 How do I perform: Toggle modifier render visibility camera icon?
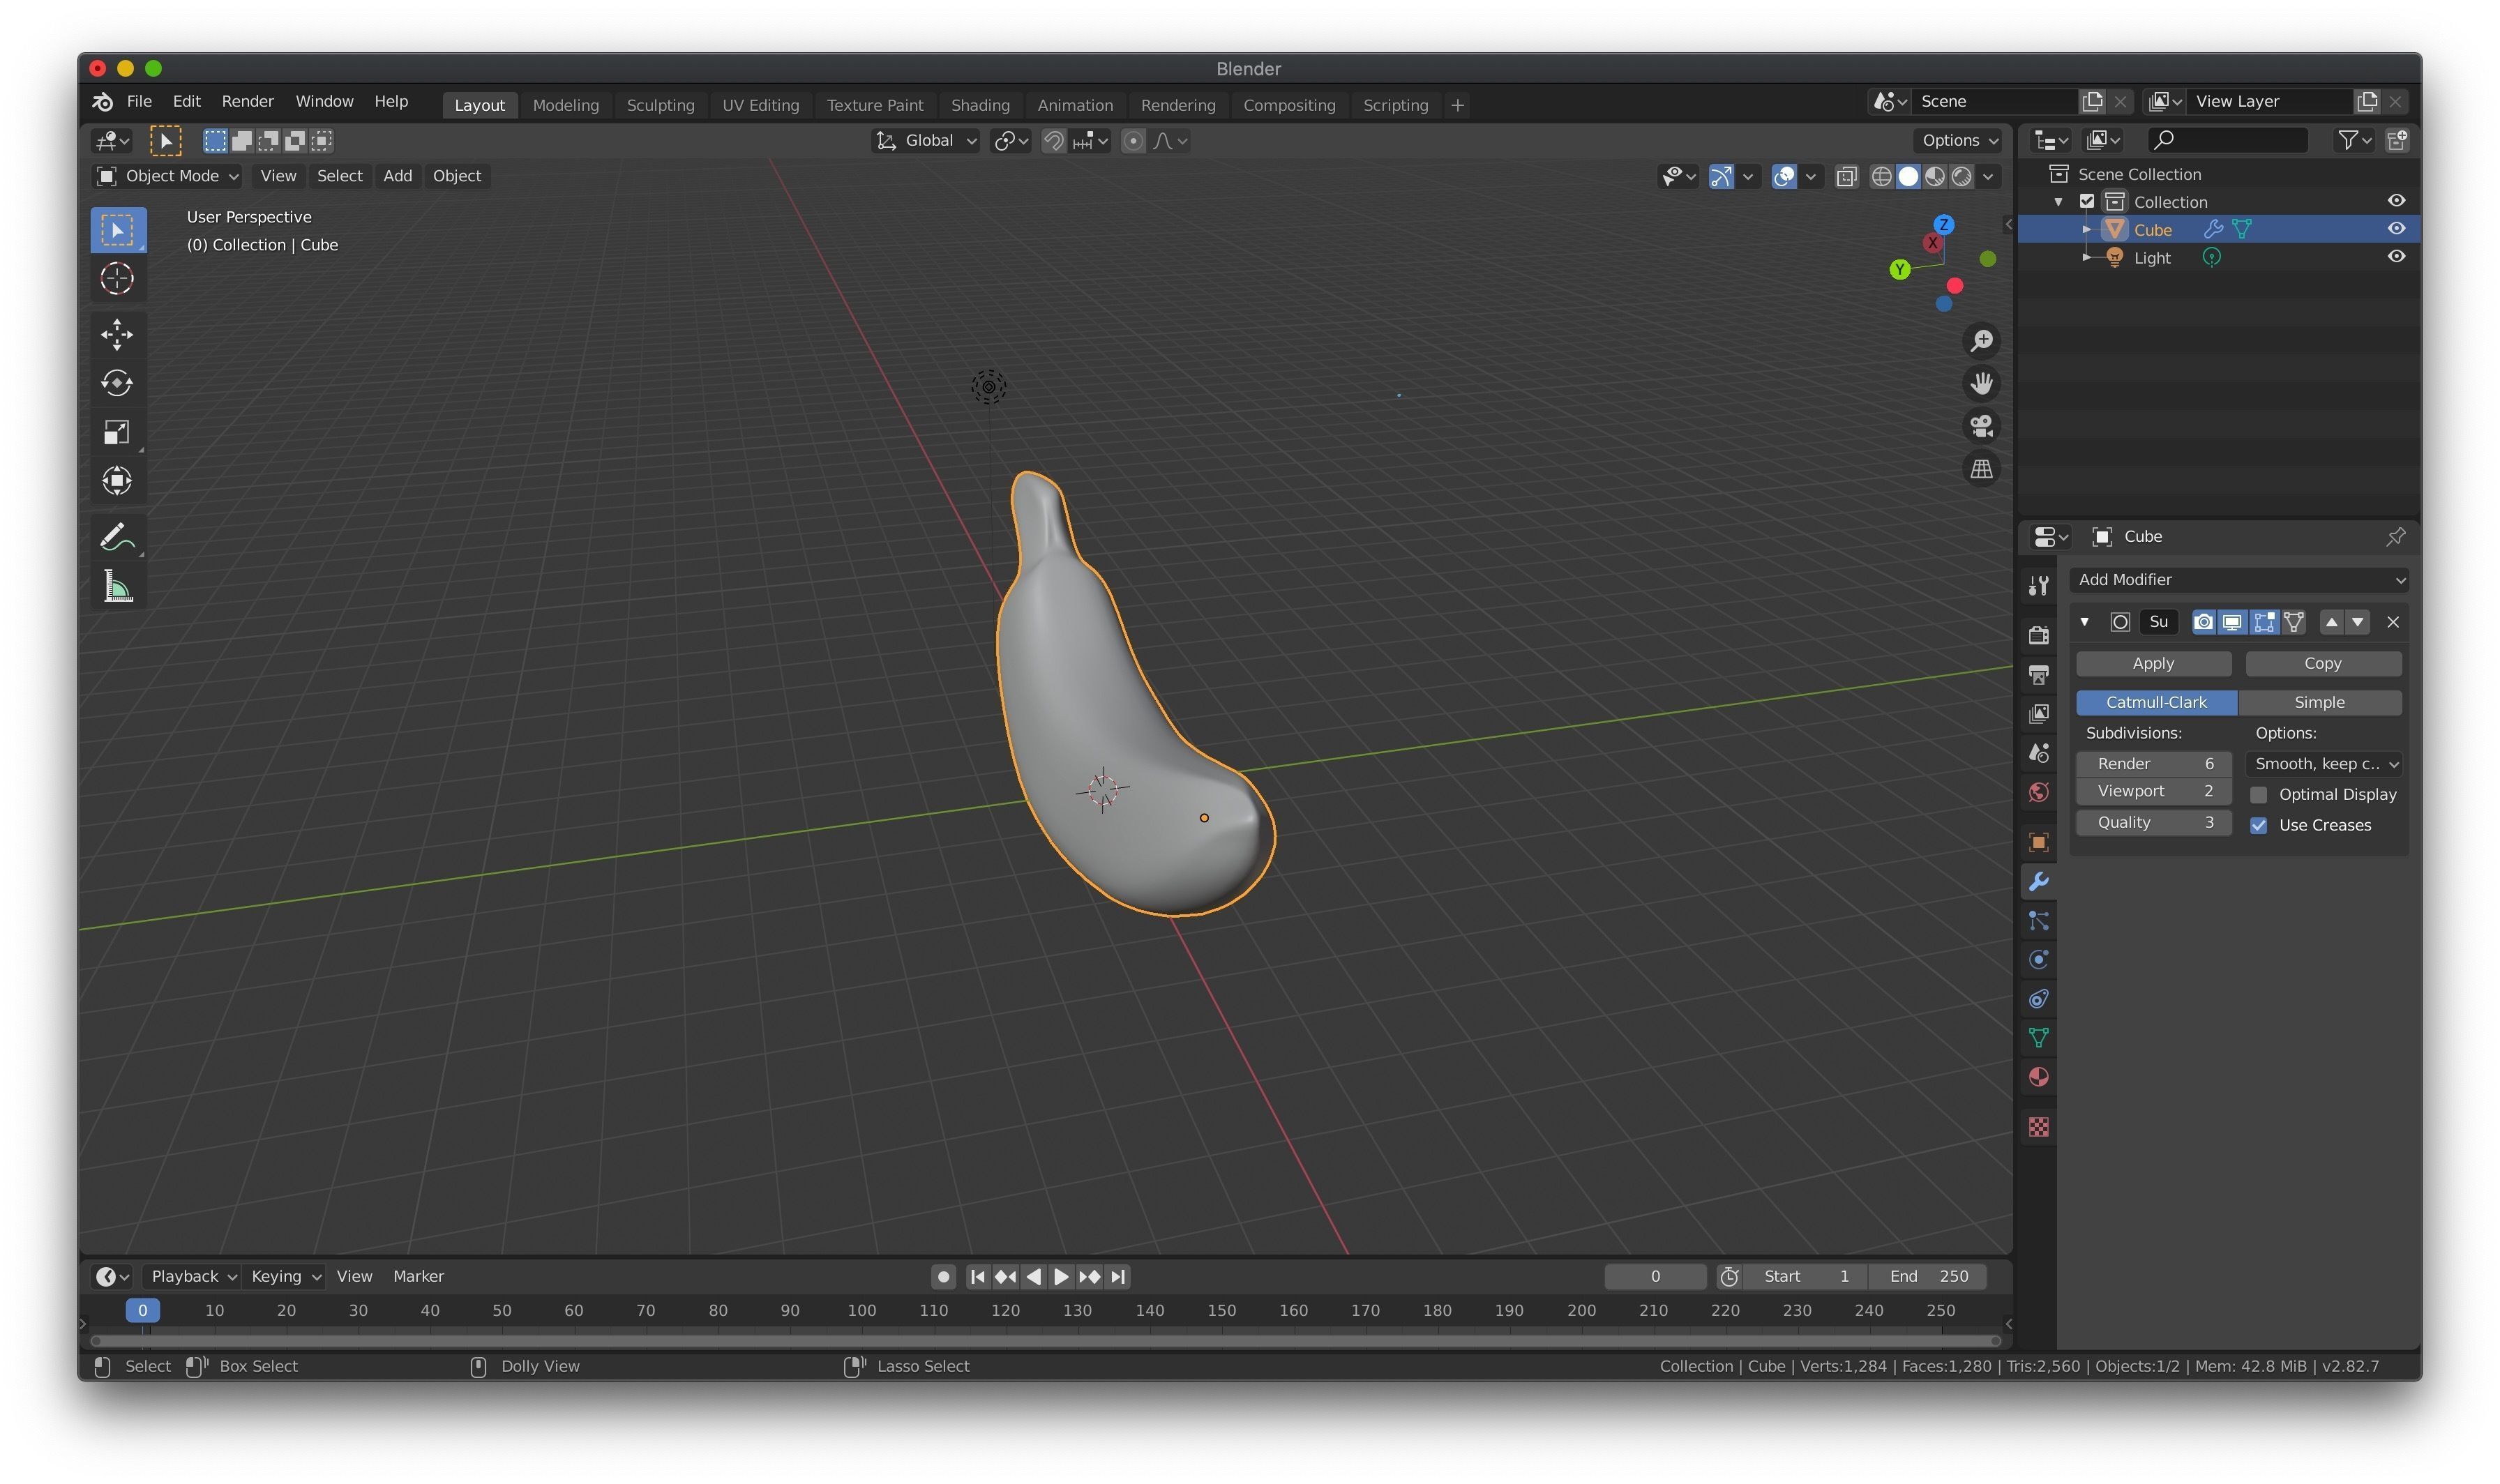(2203, 622)
